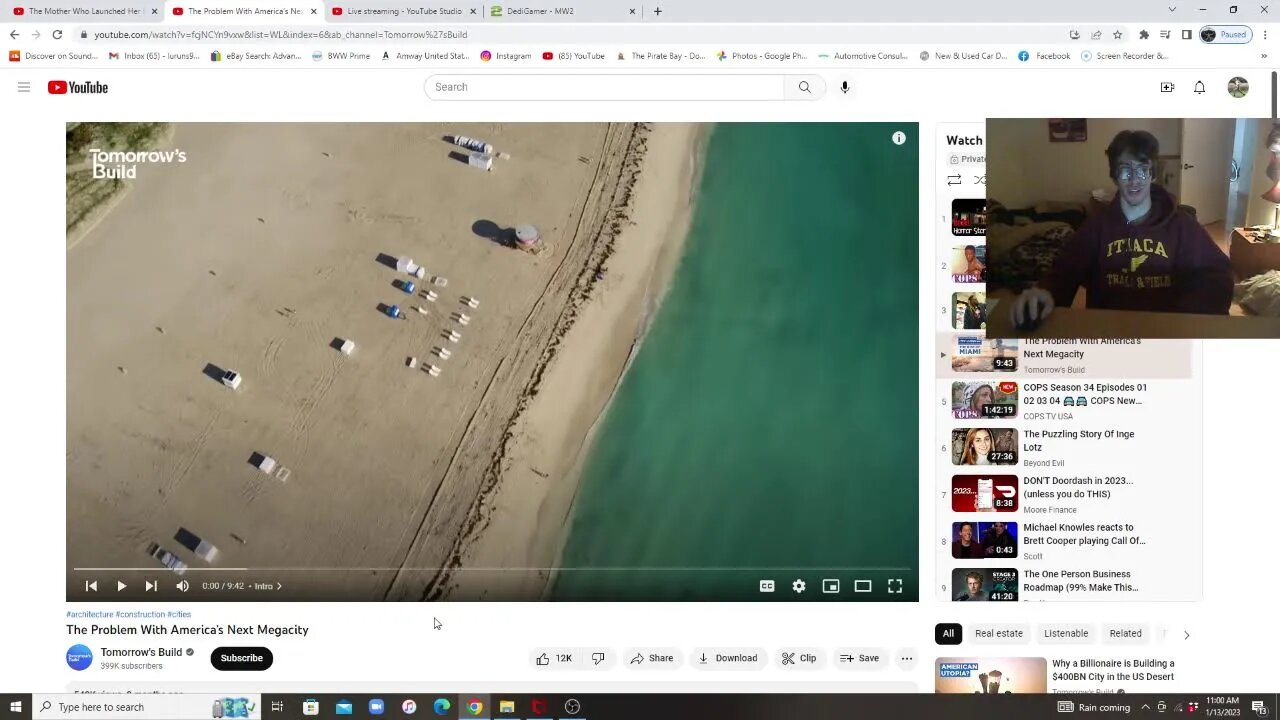Save the video to a playlist

[860, 658]
